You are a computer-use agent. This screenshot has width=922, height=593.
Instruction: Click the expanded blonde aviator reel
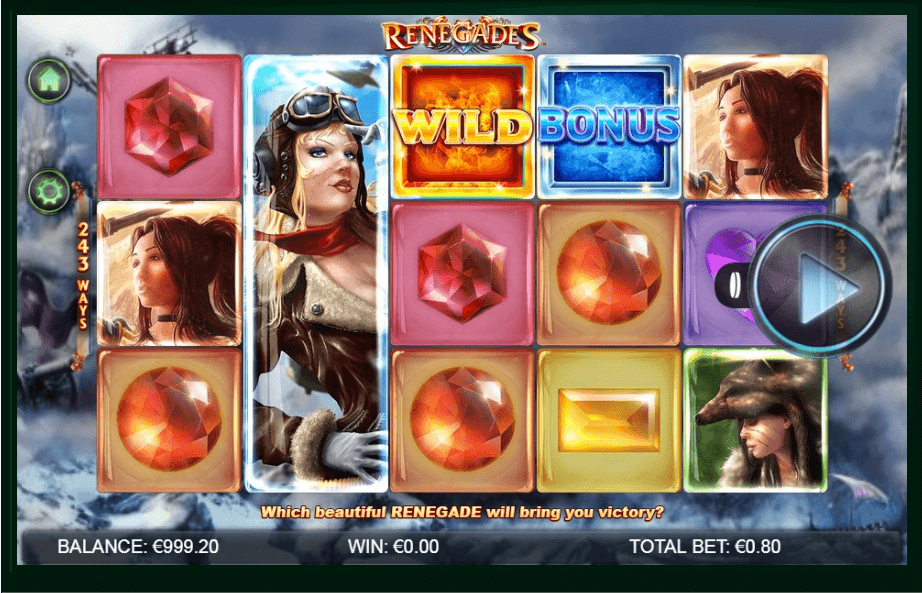click(x=316, y=274)
